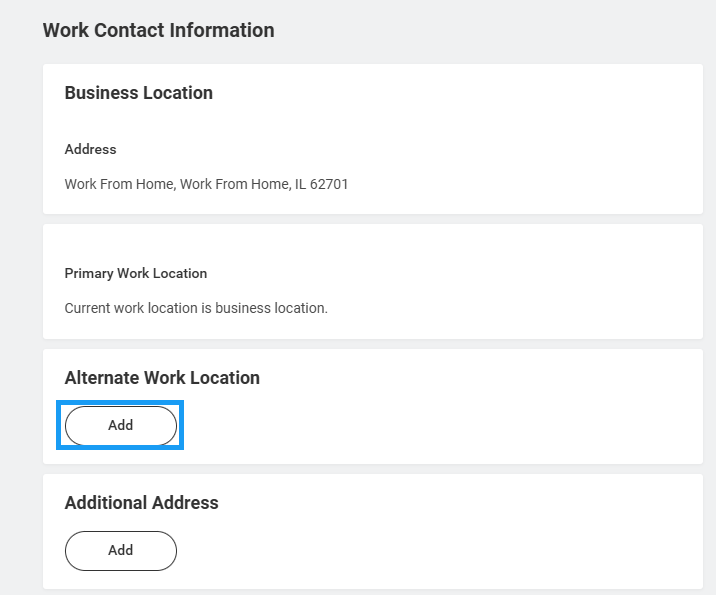
Task: Click gray background right of Work Contact Information
Action: (x=500, y=30)
